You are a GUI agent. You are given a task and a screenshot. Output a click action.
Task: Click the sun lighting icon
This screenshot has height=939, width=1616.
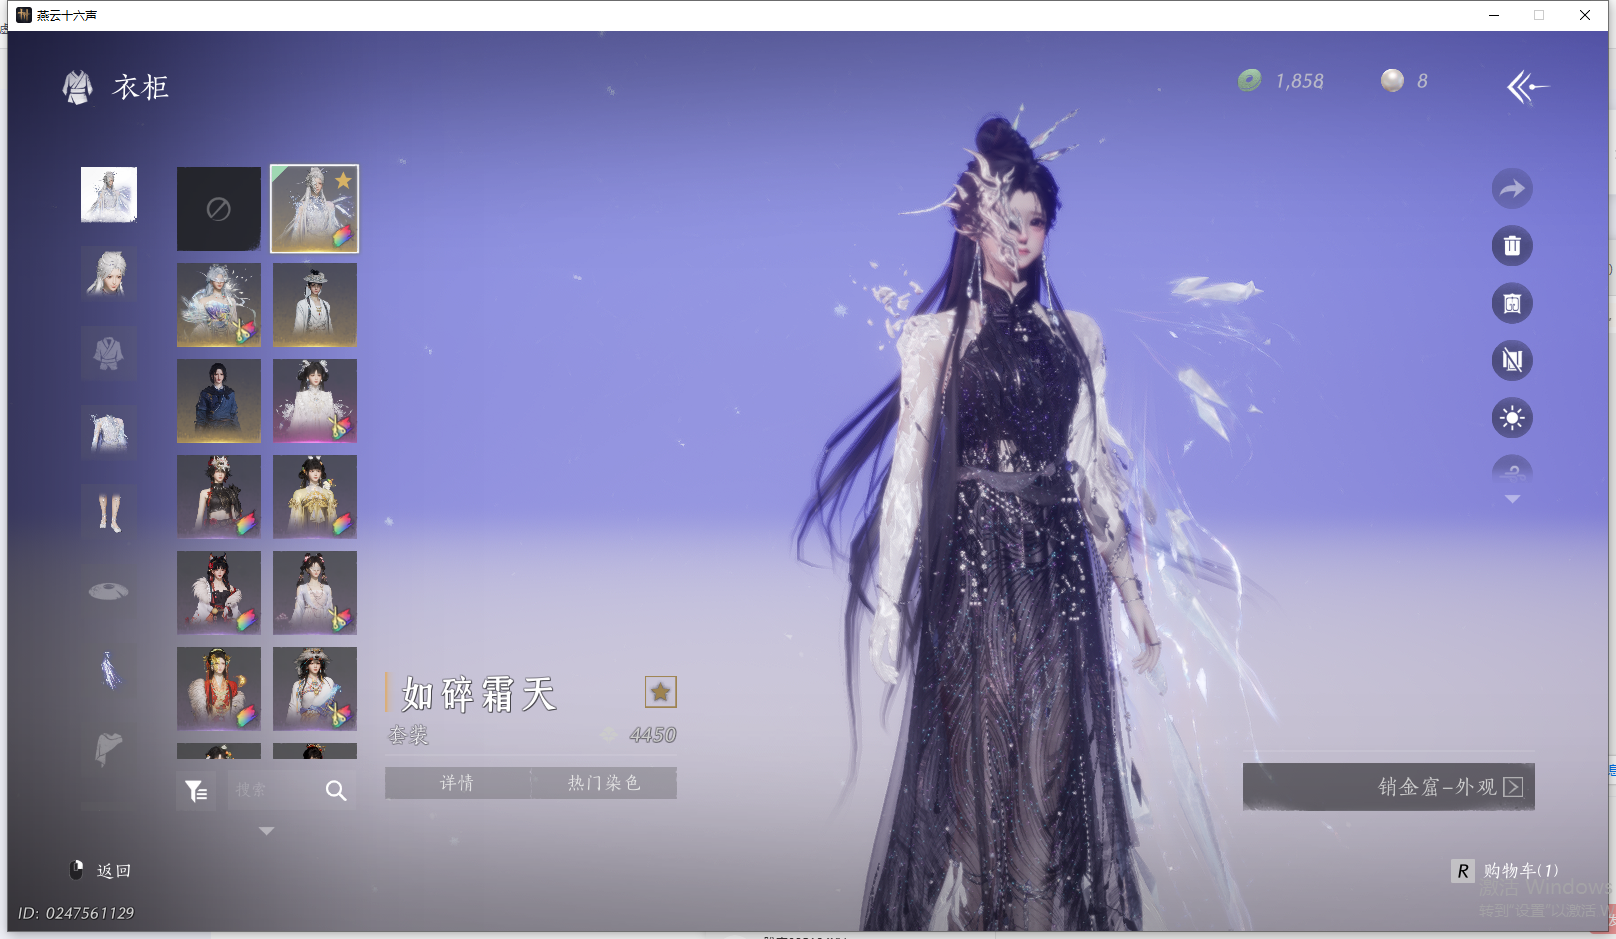tap(1512, 418)
